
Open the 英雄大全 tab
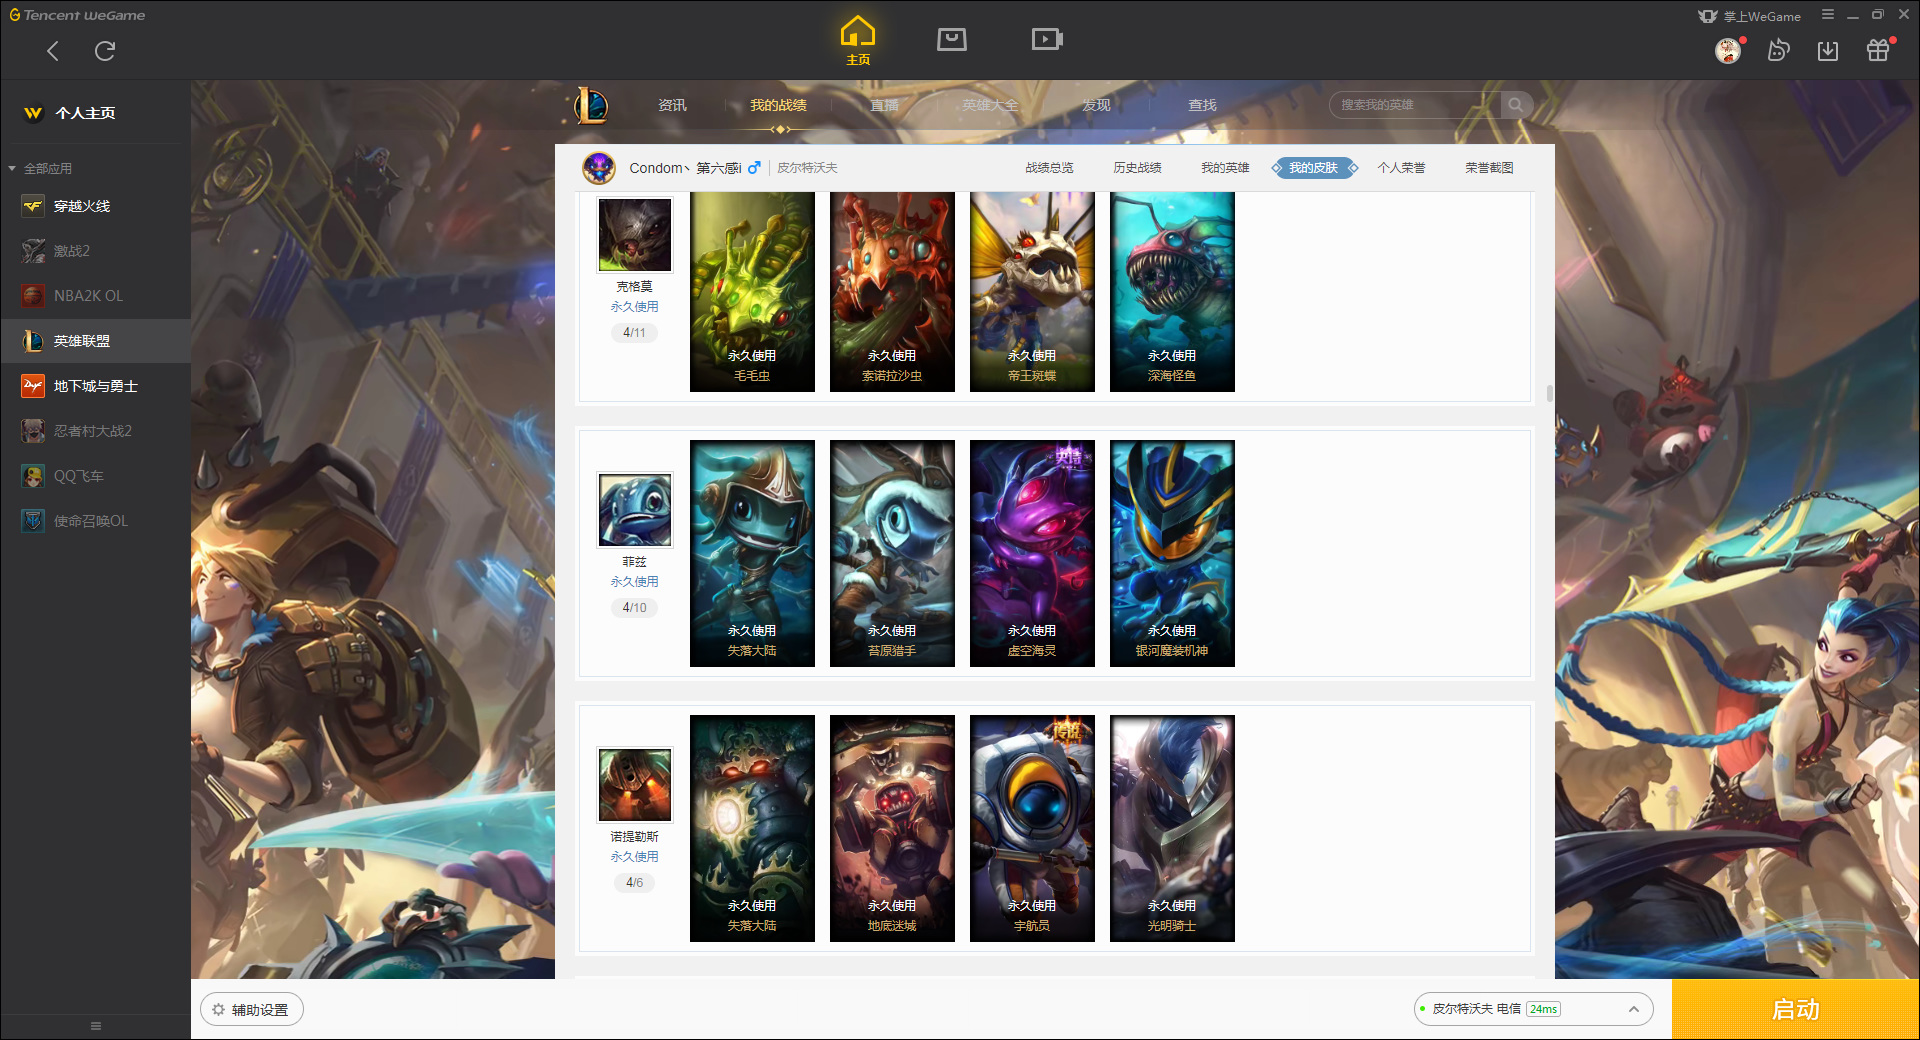pyautogui.click(x=990, y=105)
